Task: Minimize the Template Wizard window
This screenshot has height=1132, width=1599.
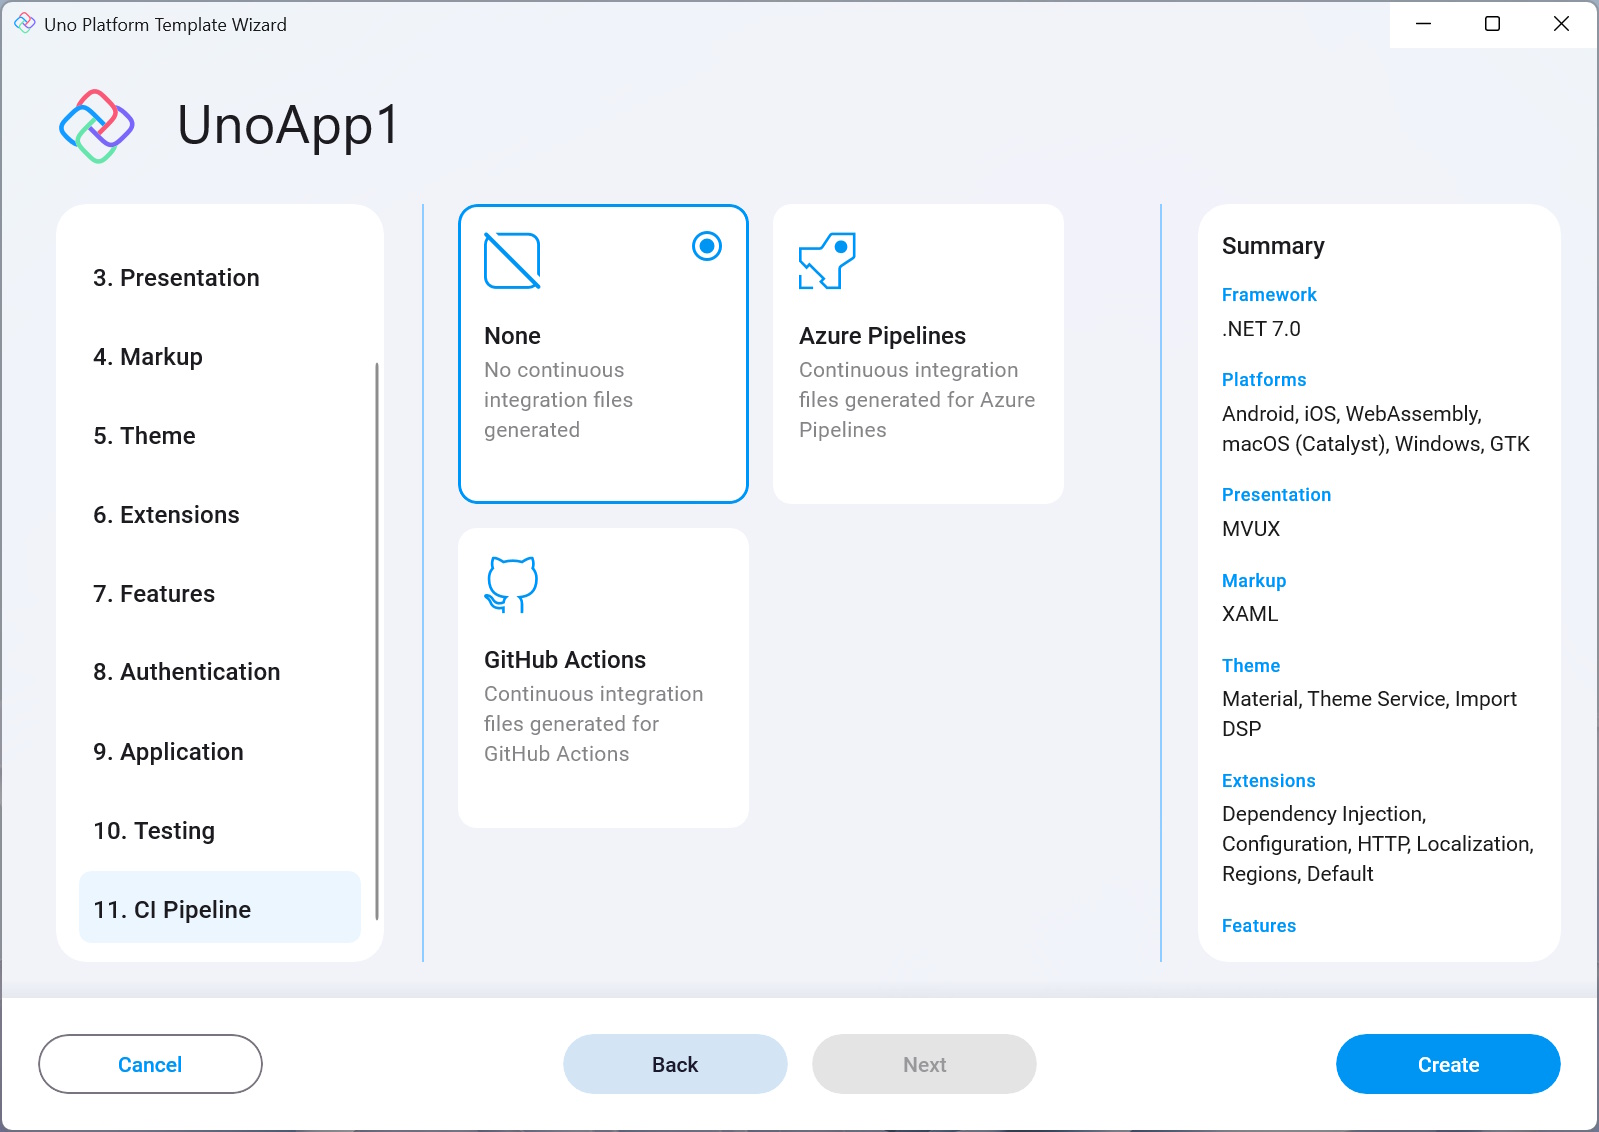Action: (1424, 24)
